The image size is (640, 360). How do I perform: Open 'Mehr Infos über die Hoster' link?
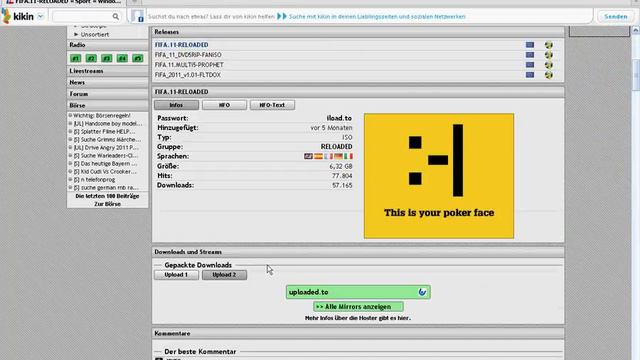(358, 318)
